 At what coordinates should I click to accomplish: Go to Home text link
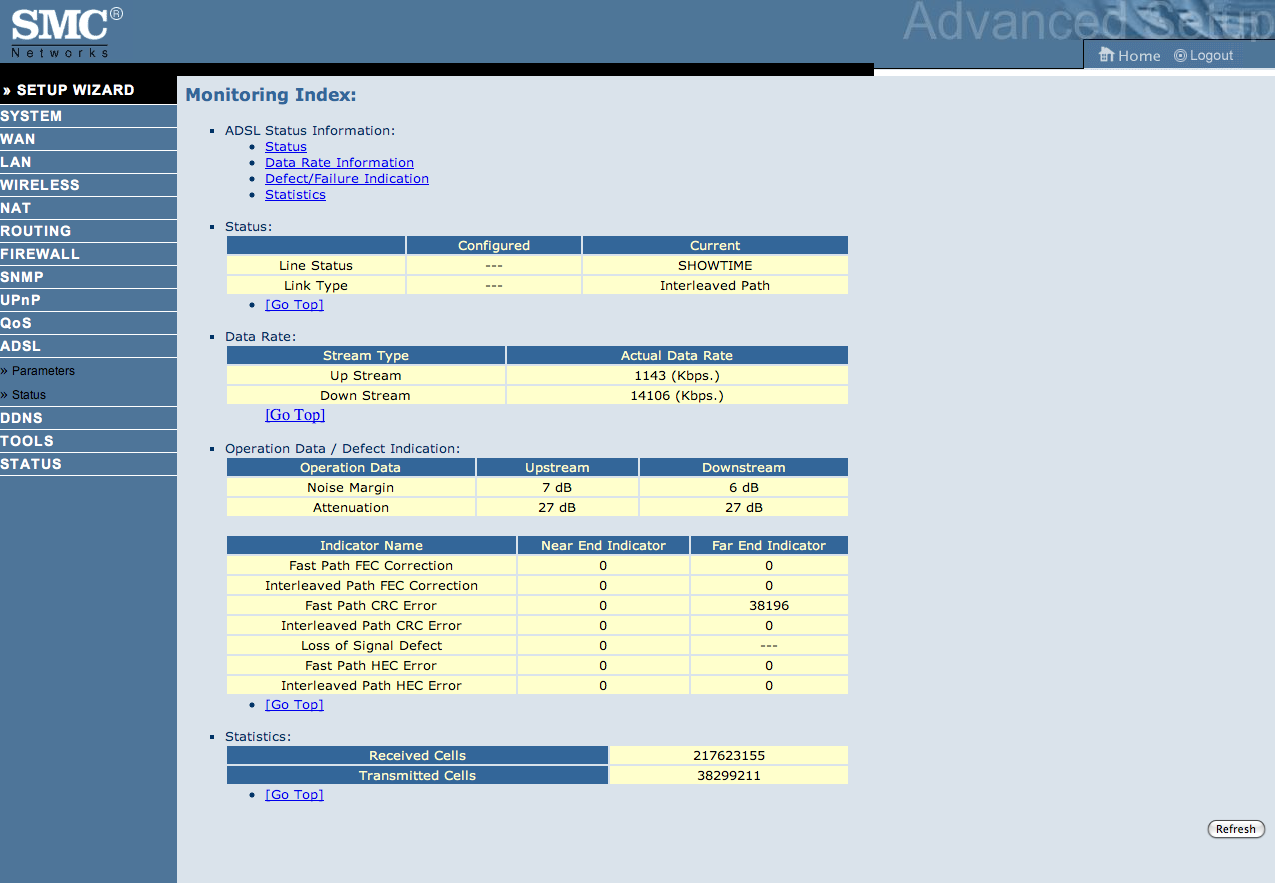1139,56
